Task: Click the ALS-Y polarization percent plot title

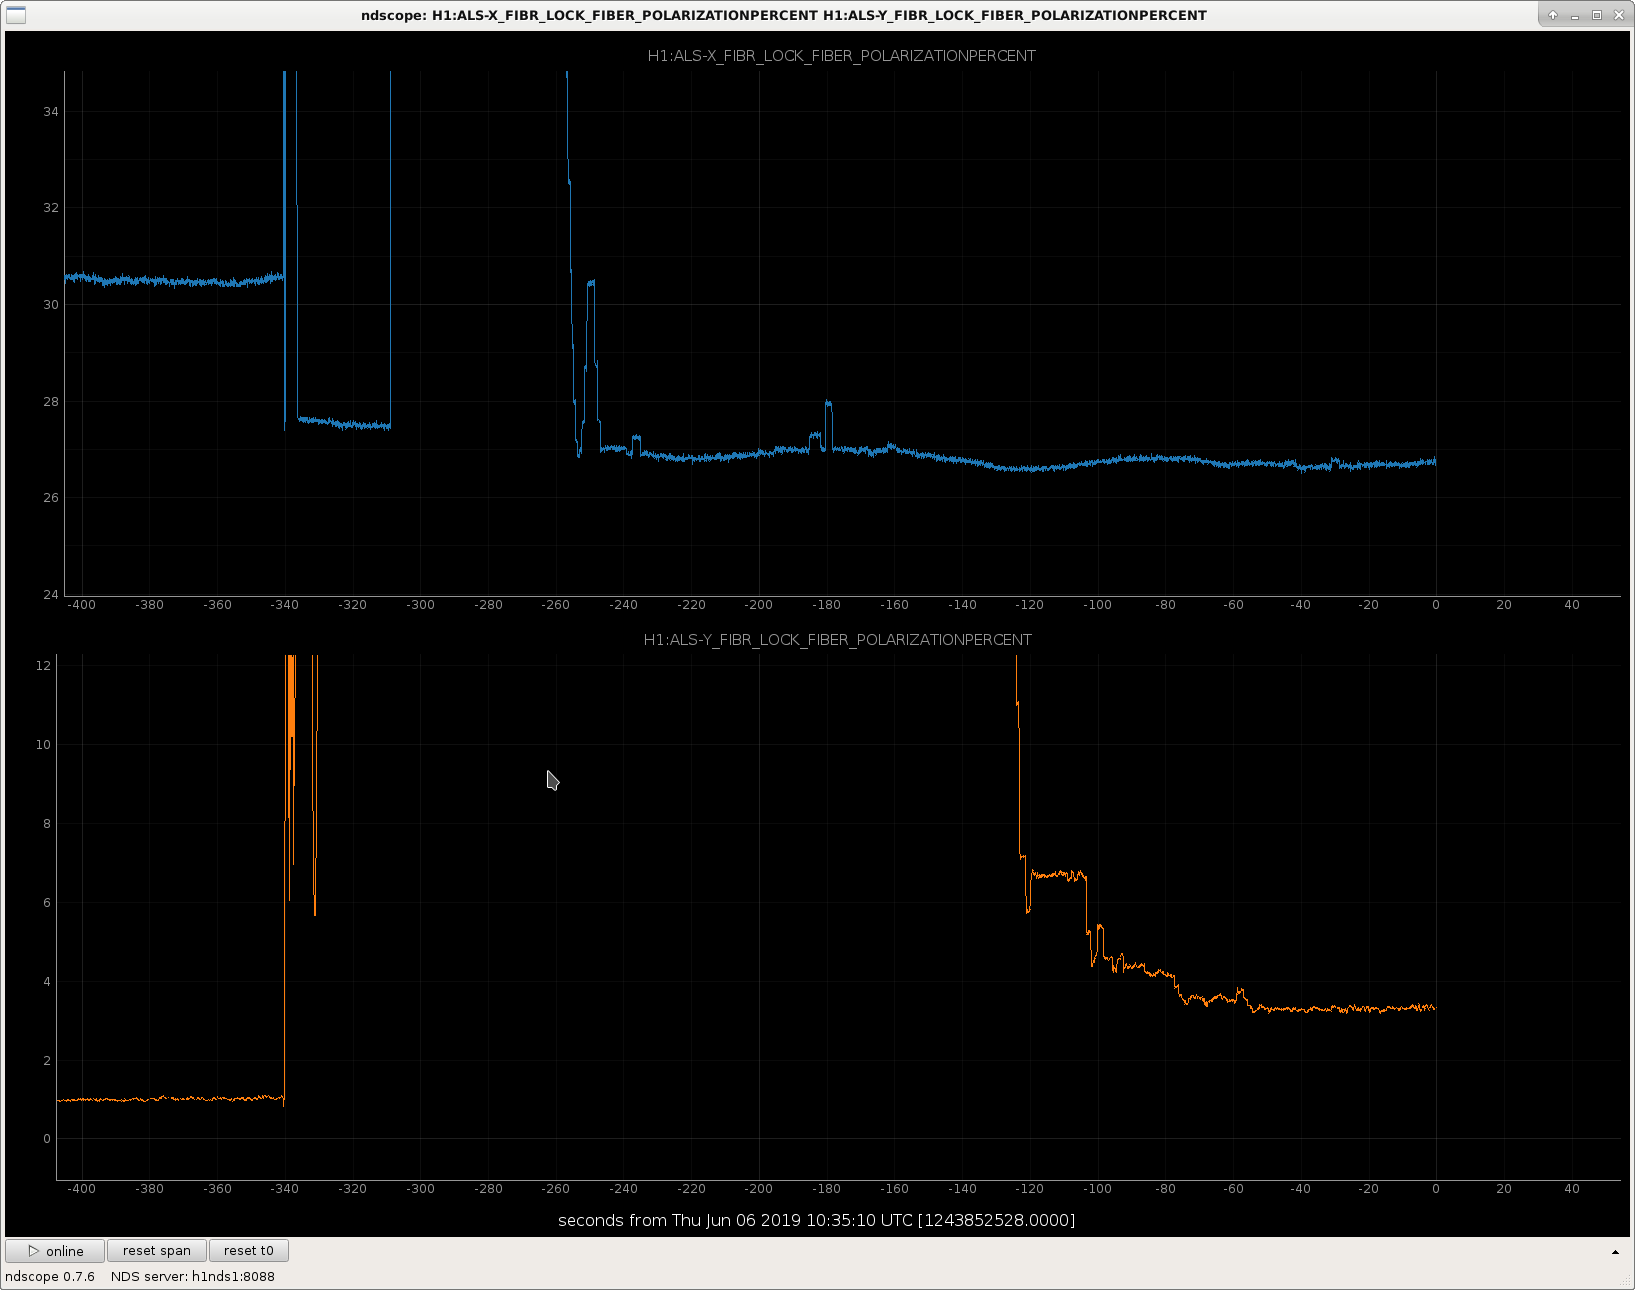Action: click(x=838, y=640)
